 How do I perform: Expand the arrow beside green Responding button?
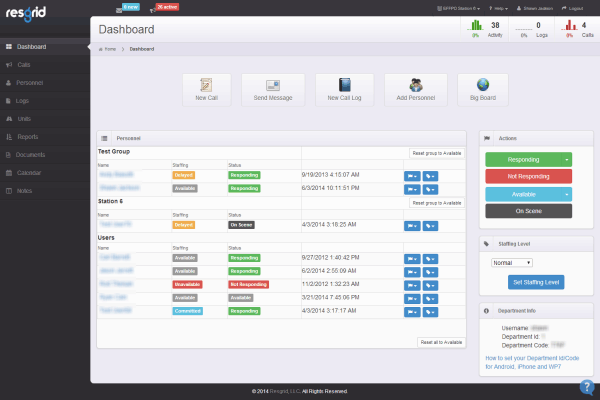pyautogui.click(x=567, y=159)
